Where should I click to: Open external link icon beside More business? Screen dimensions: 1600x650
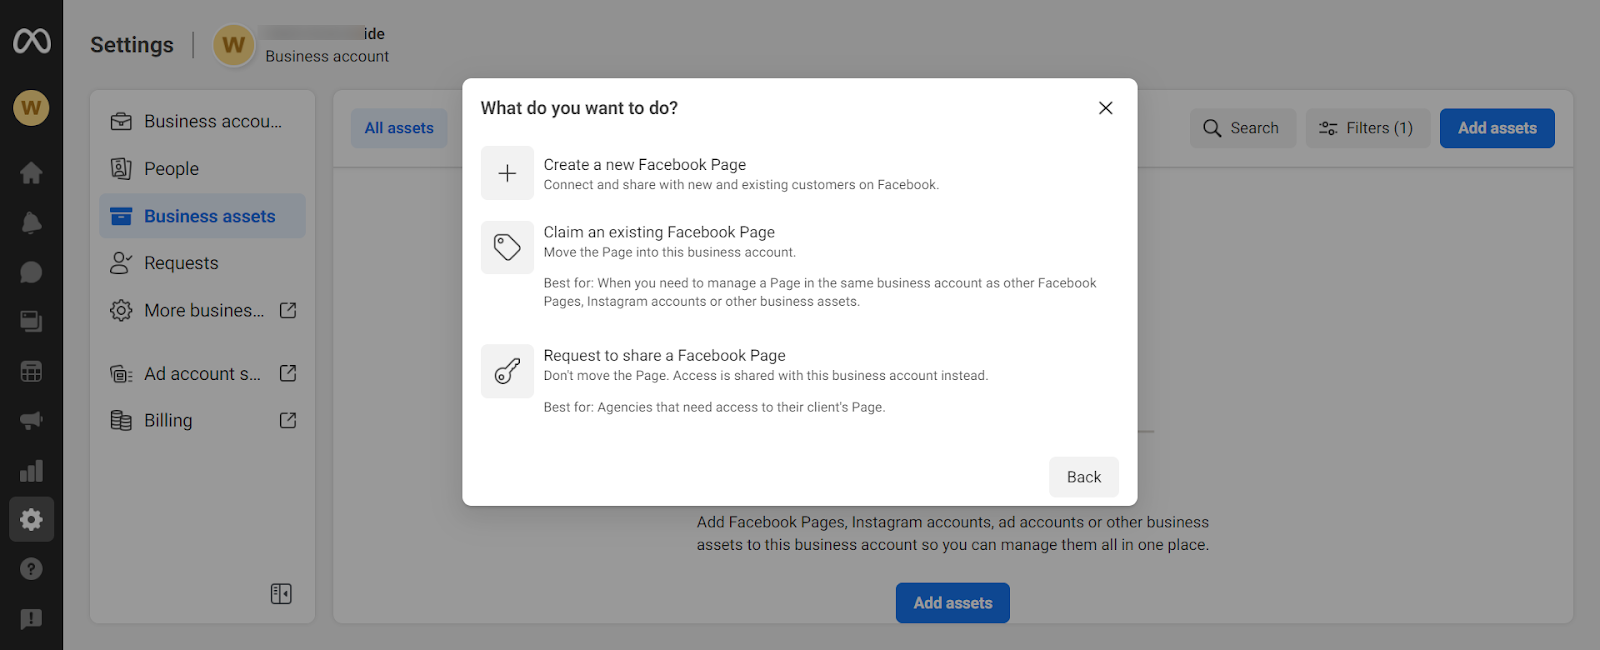(x=288, y=310)
